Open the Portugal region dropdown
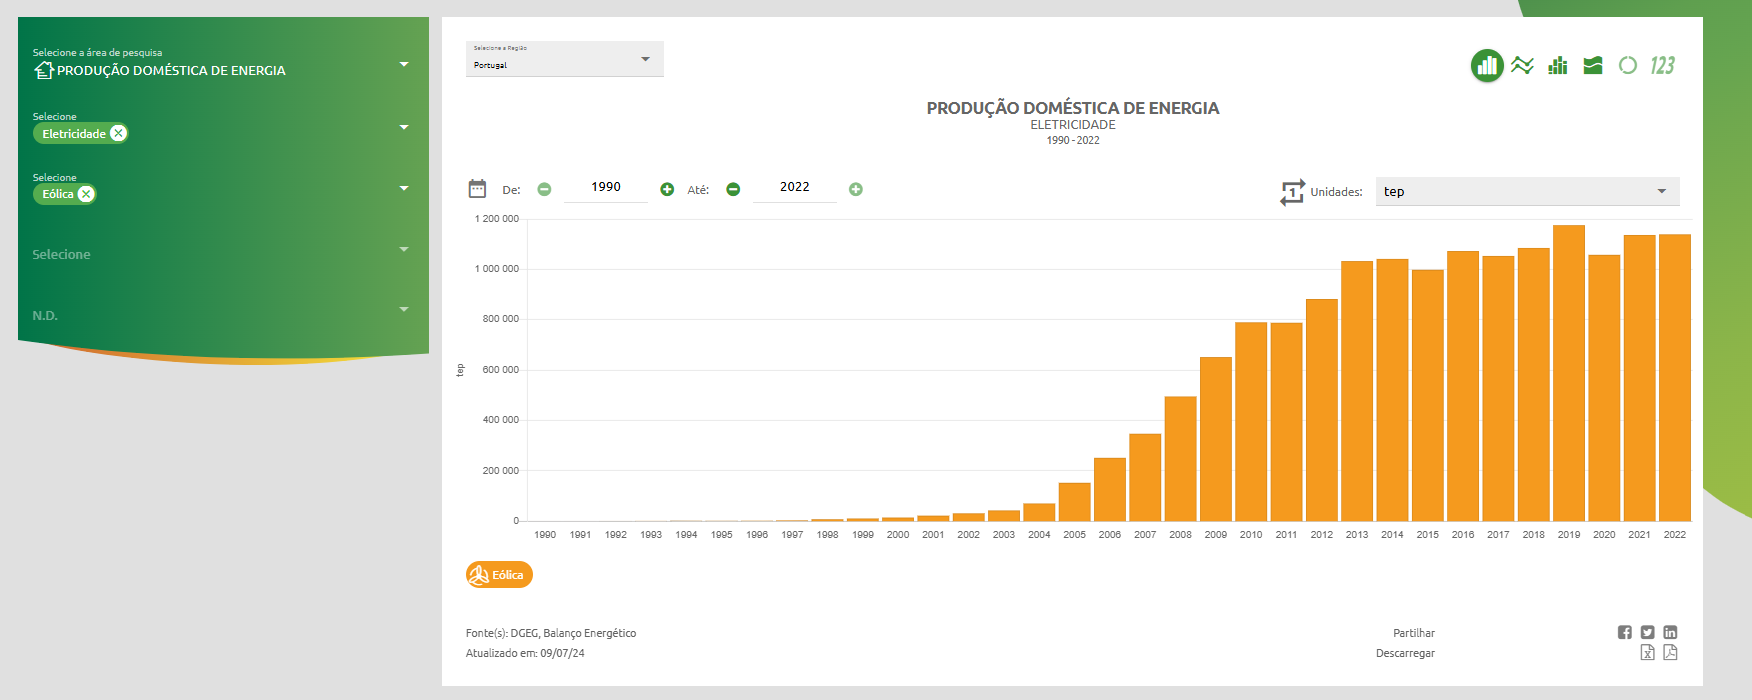Viewport: 1752px width, 700px height. pos(564,60)
